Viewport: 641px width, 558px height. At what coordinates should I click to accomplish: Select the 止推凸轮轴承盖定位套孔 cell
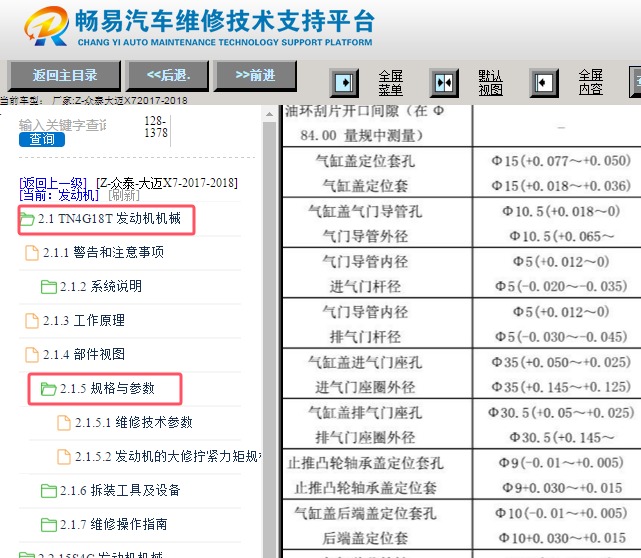click(x=365, y=463)
